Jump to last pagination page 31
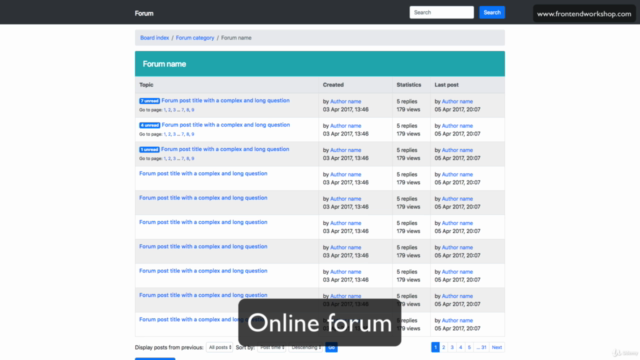This screenshot has height=360, width=640. pos(482,347)
